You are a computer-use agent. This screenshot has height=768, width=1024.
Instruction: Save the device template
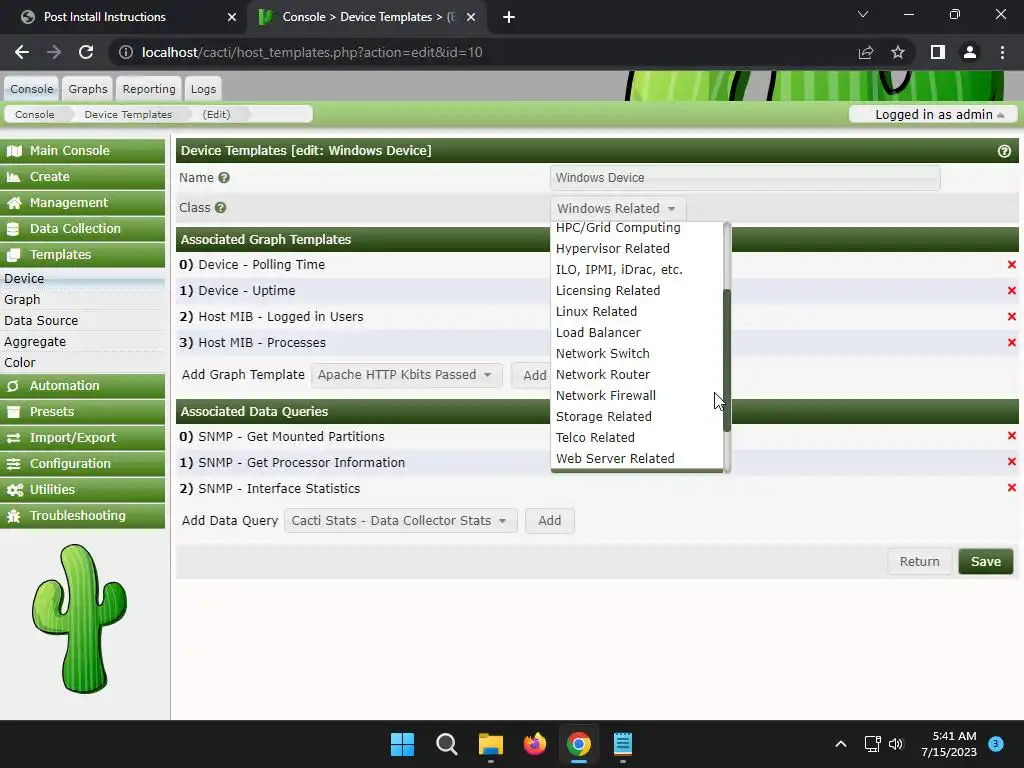click(985, 562)
